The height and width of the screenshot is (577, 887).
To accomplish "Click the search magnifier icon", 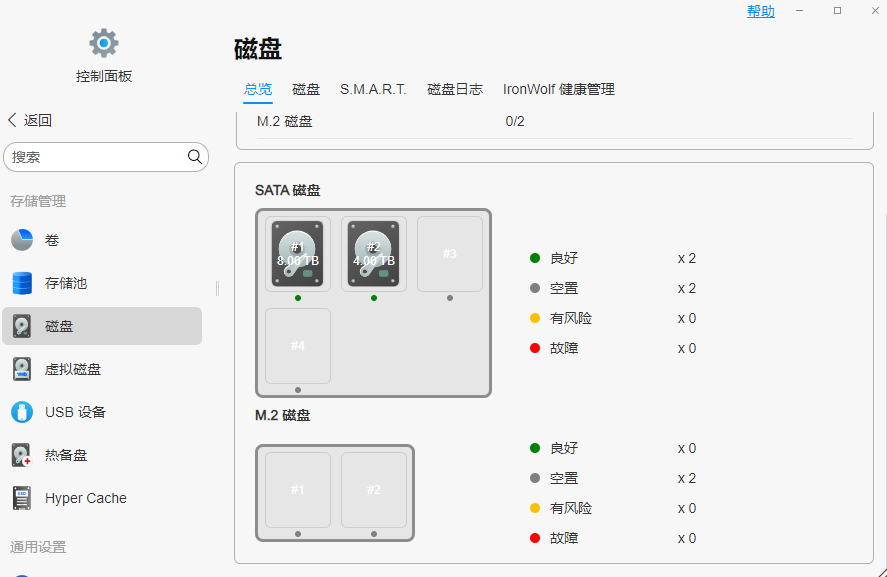I will pos(195,157).
